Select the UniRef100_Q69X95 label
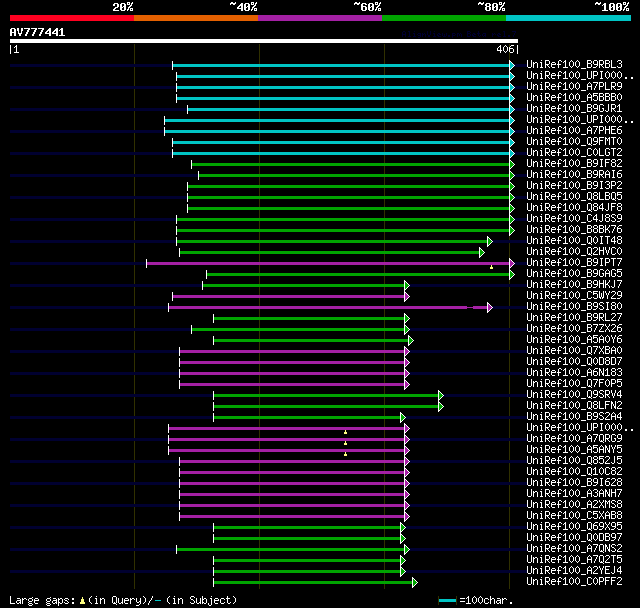This screenshot has height=608, width=640. (x=574, y=527)
